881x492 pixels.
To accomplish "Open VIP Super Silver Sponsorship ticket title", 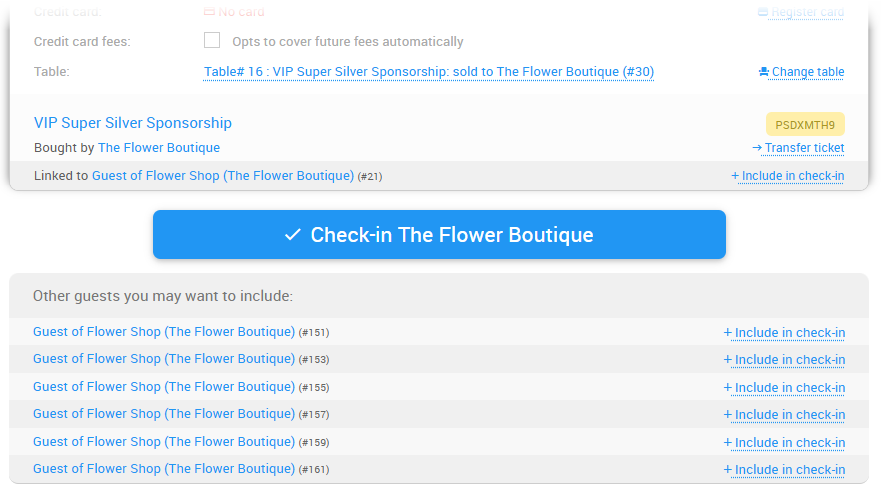I will tap(133, 123).
